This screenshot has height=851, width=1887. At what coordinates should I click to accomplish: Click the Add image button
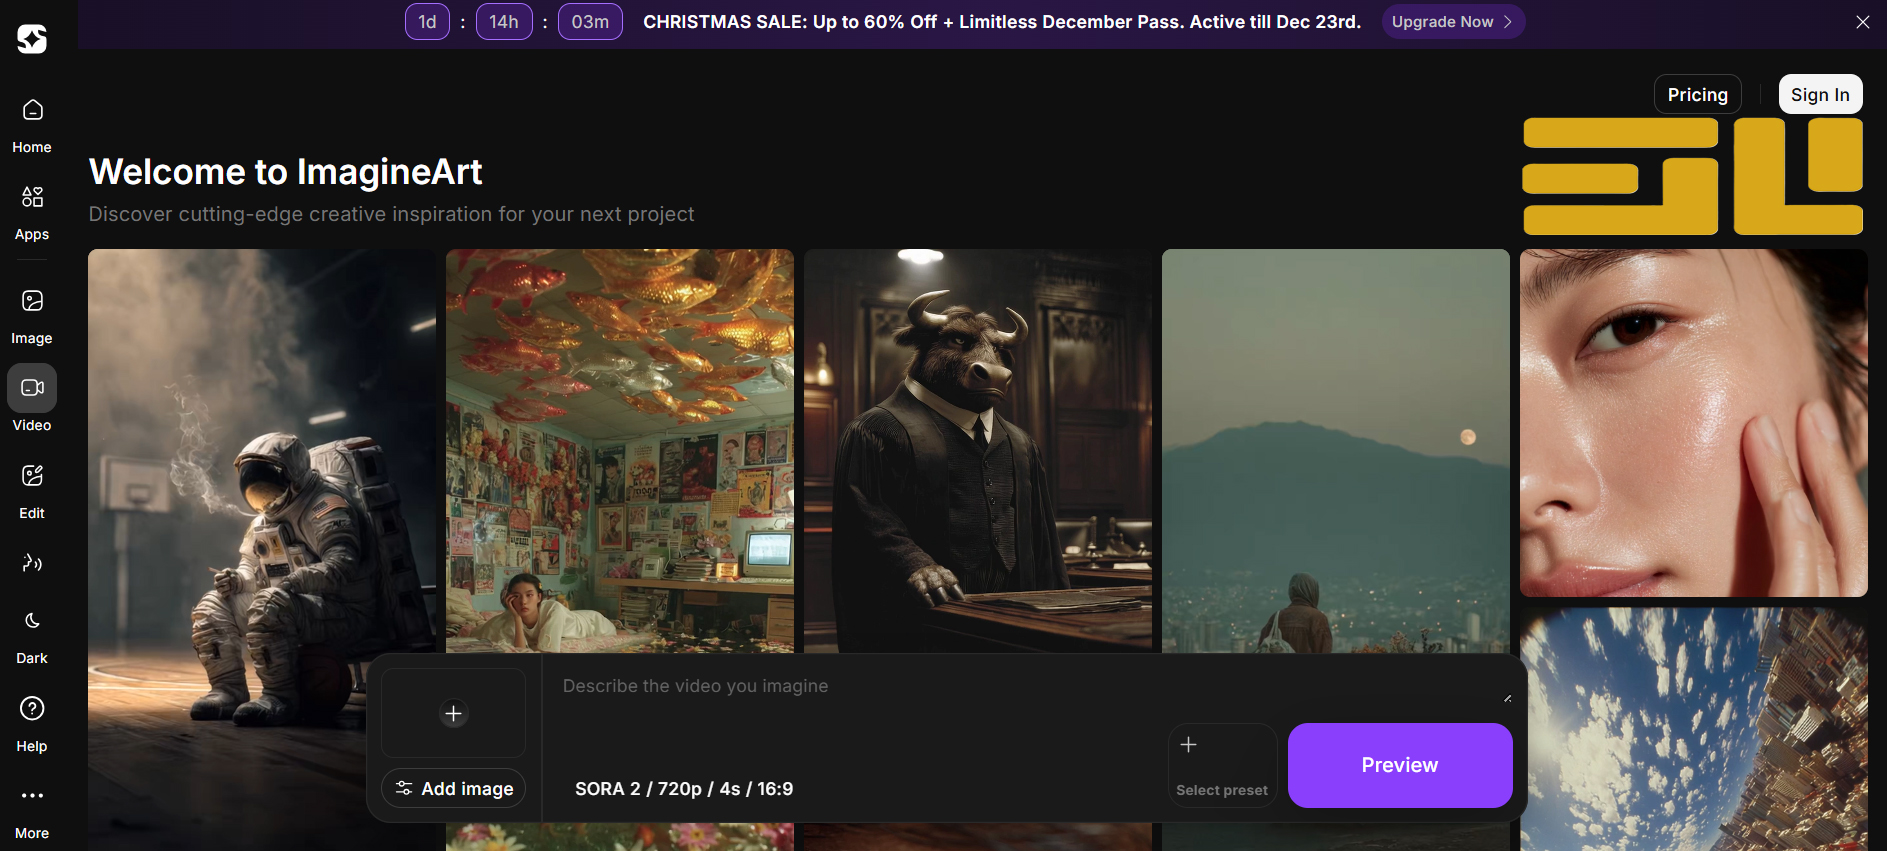[454, 789]
